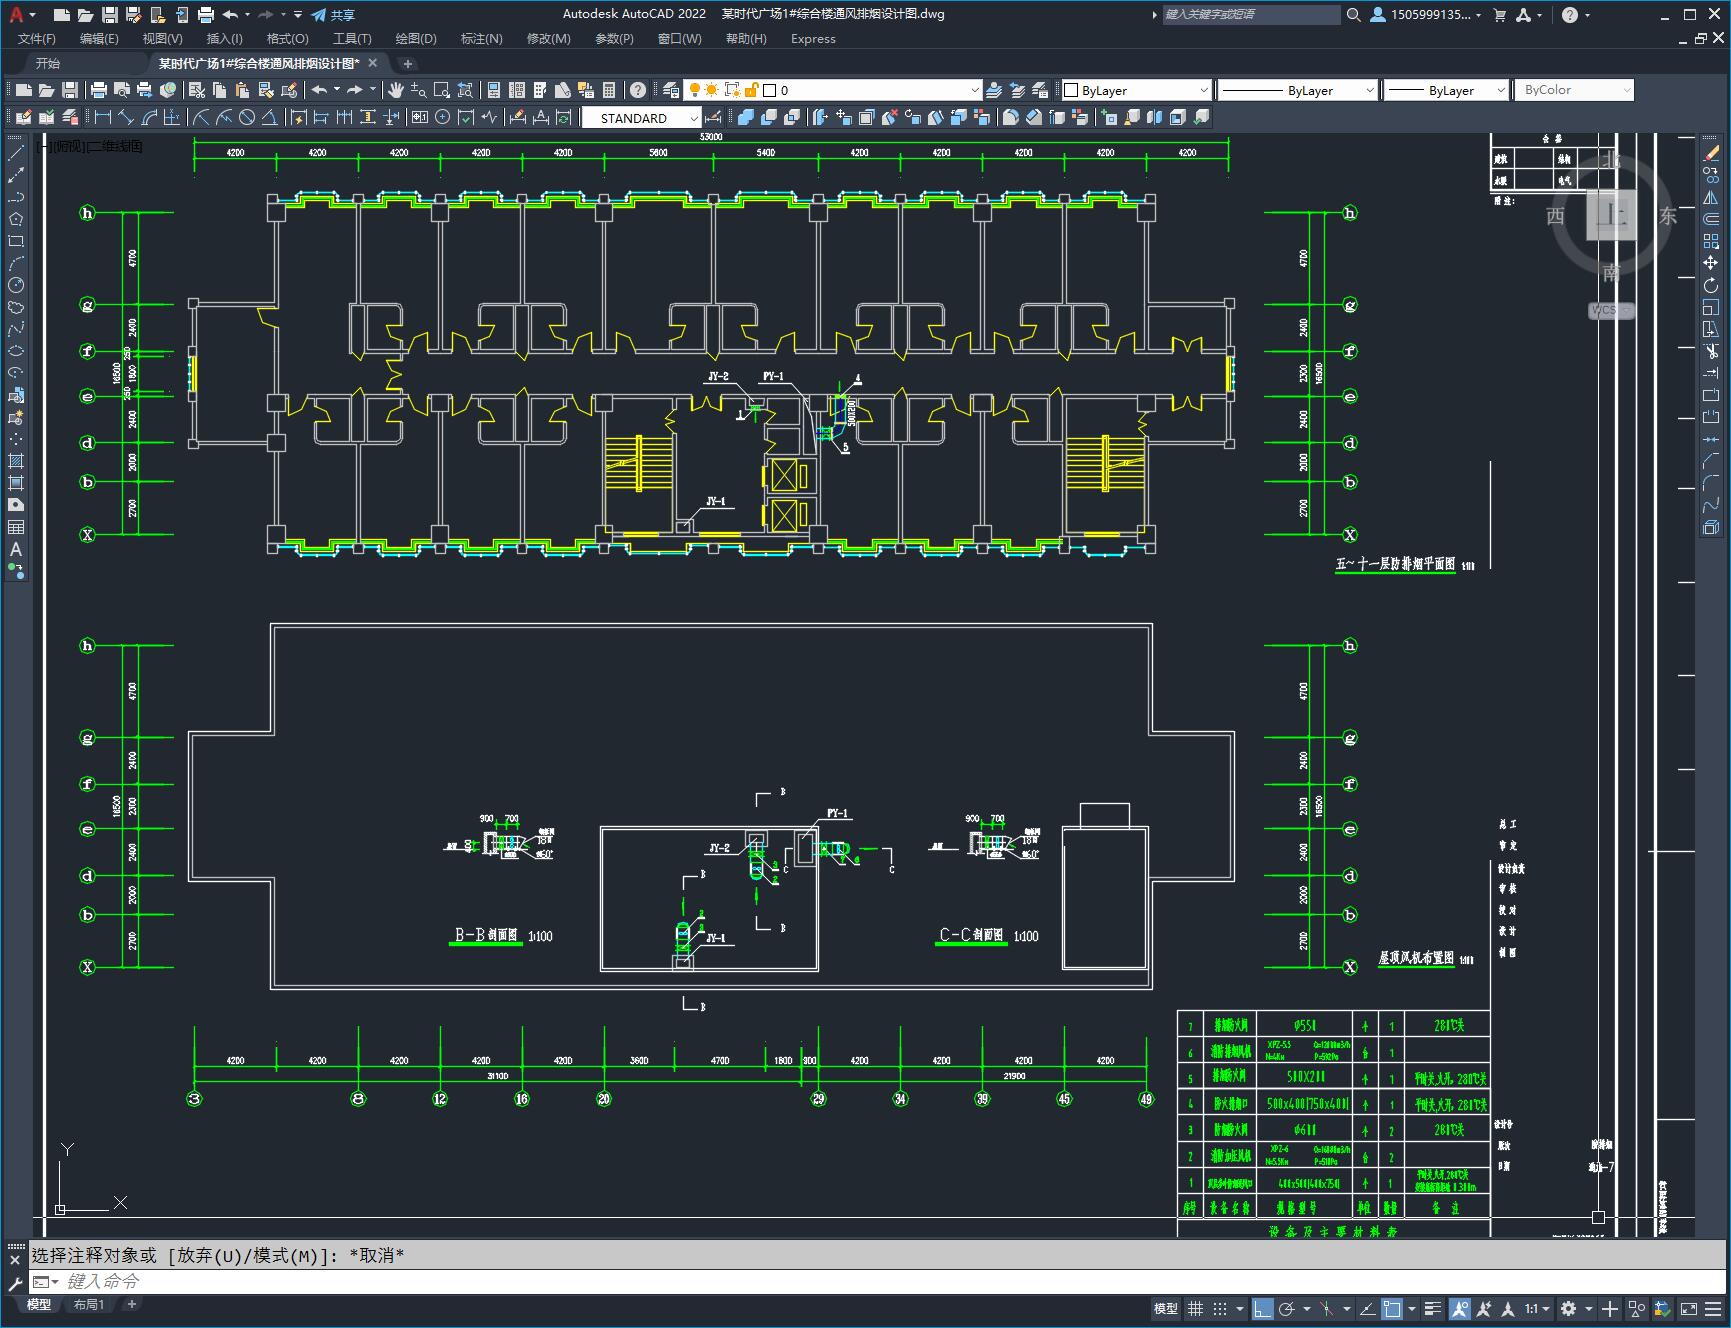Open the 文件(F) menu

click(x=37, y=39)
